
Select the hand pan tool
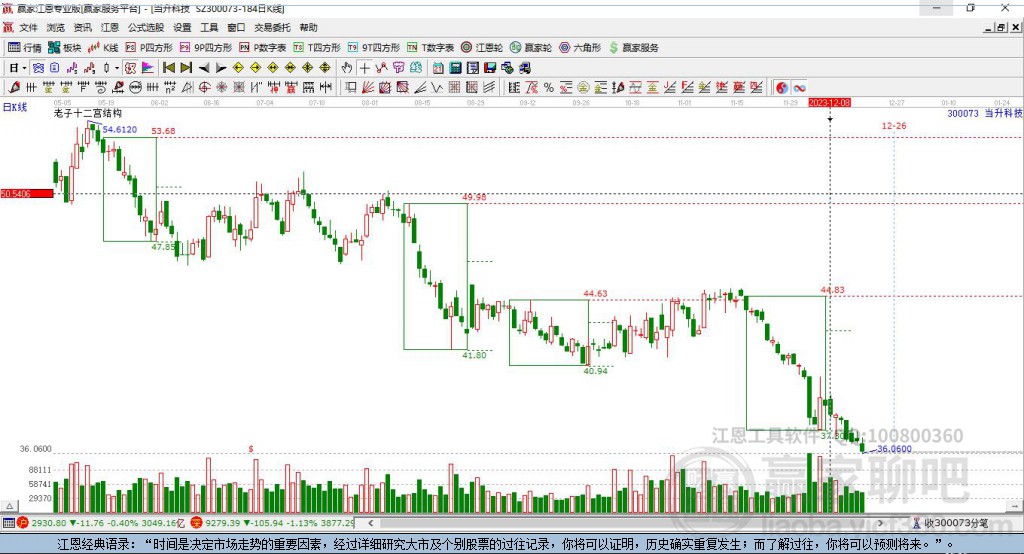pyautogui.click(x=347, y=68)
